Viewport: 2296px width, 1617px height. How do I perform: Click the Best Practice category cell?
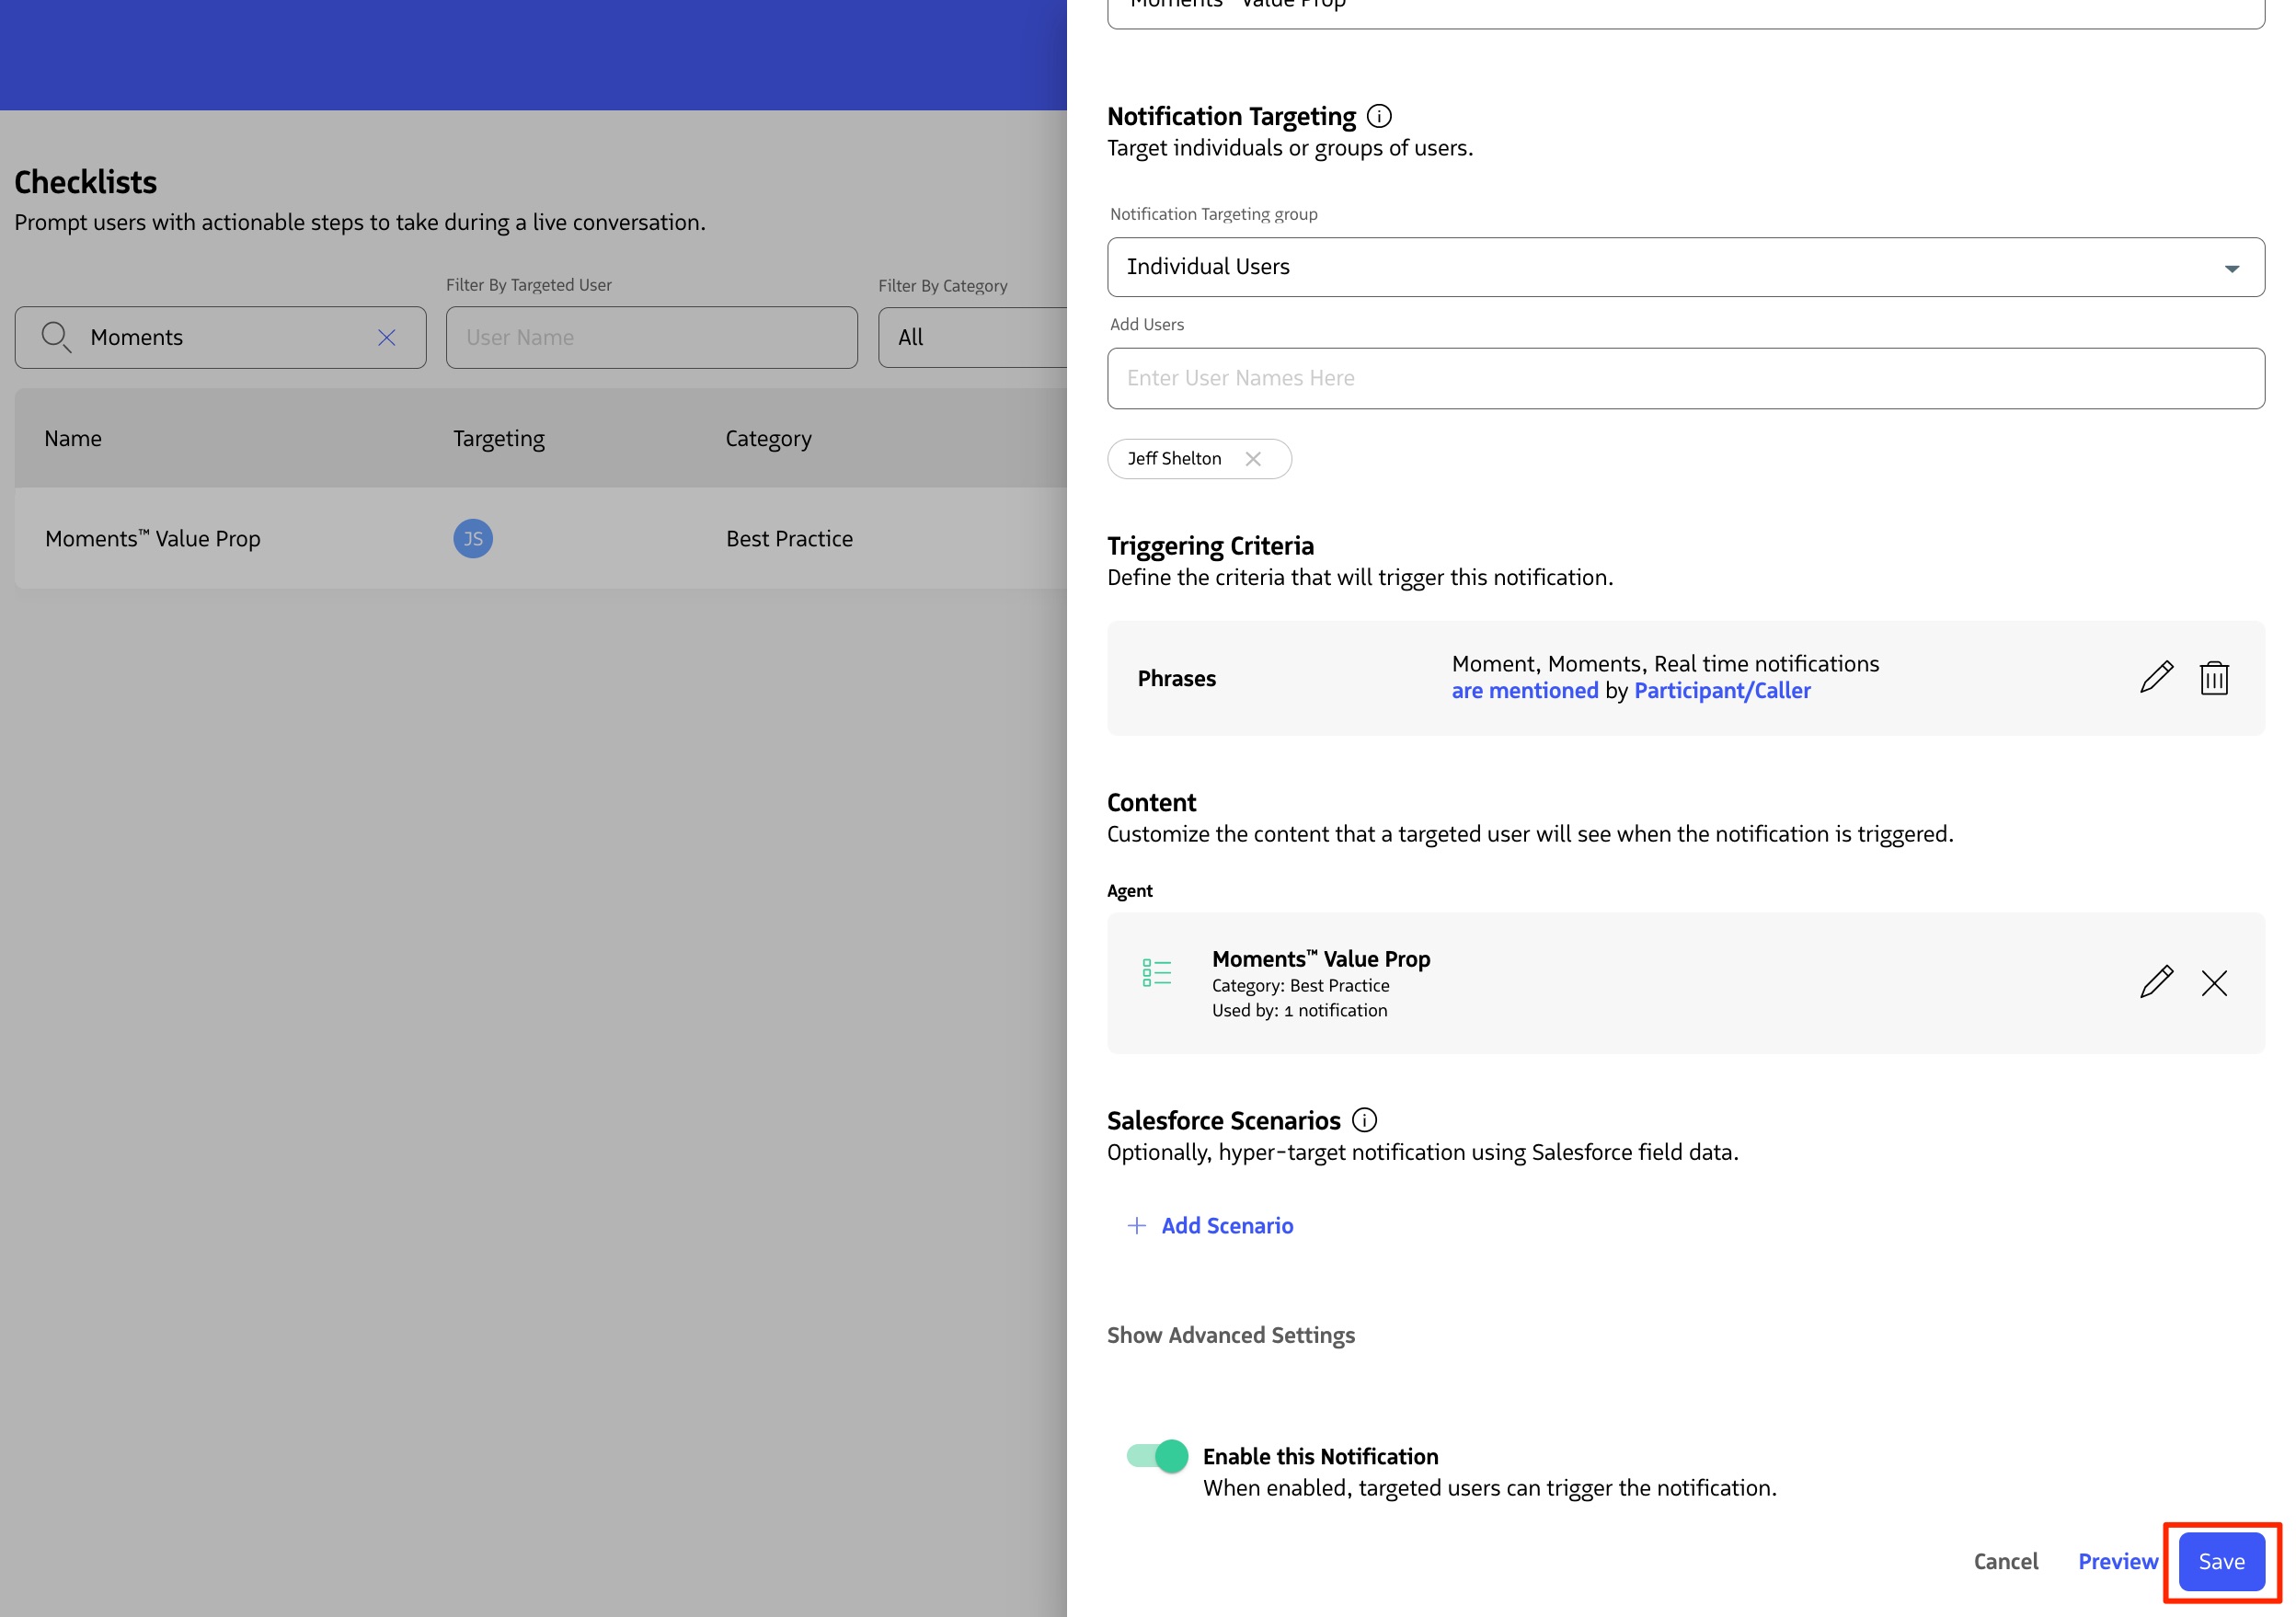[x=789, y=539]
